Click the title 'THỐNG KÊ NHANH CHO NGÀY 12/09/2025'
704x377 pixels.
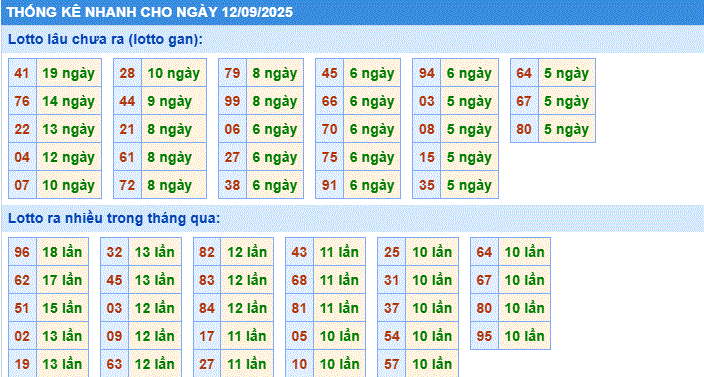[150, 12]
